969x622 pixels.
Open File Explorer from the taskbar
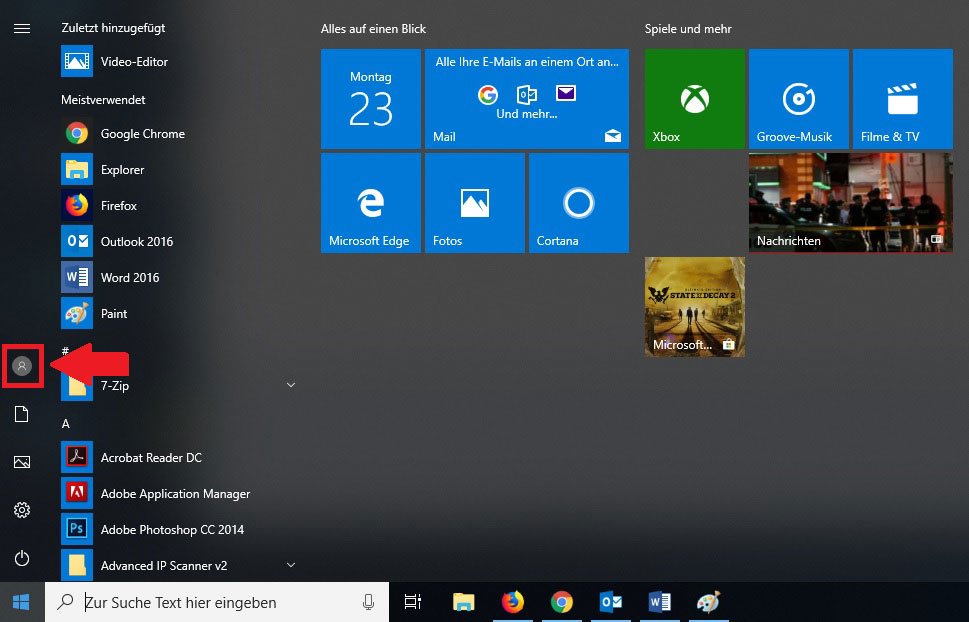463,602
